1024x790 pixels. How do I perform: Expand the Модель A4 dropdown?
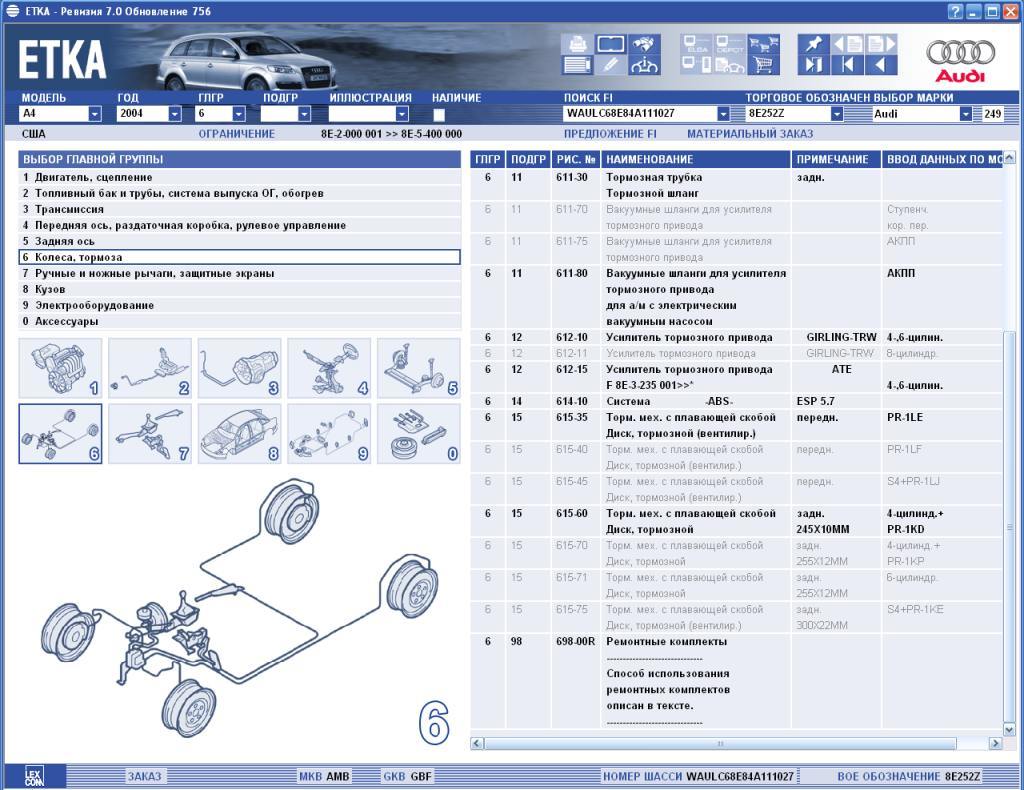pyautogui.click(x=95, y=114)
